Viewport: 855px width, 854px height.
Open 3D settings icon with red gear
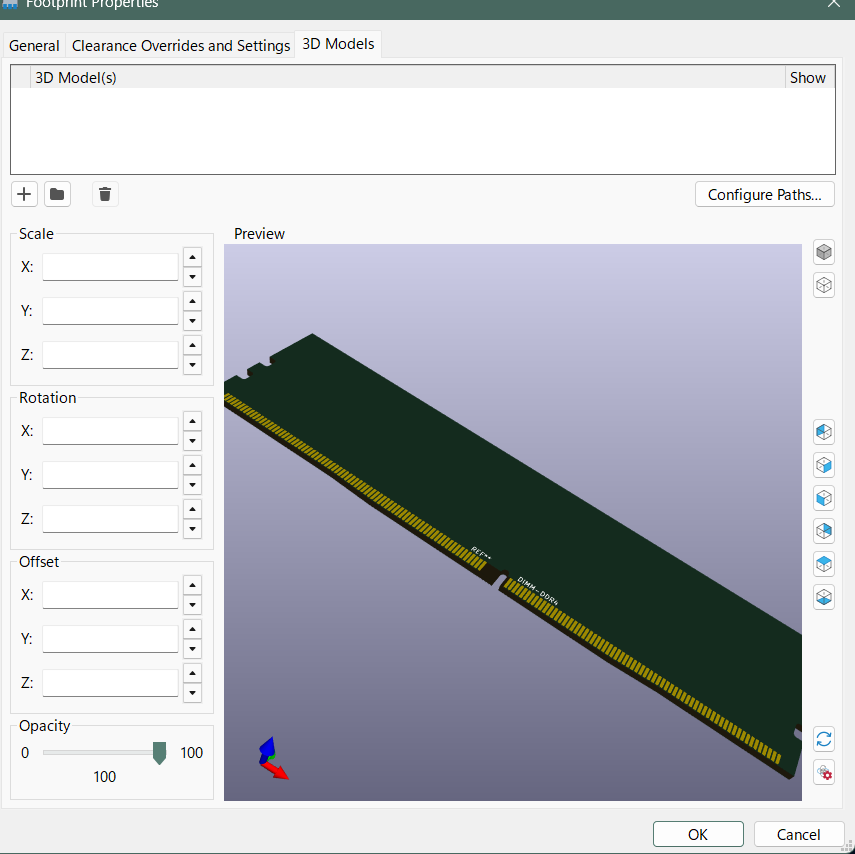(x=824, y=772)
